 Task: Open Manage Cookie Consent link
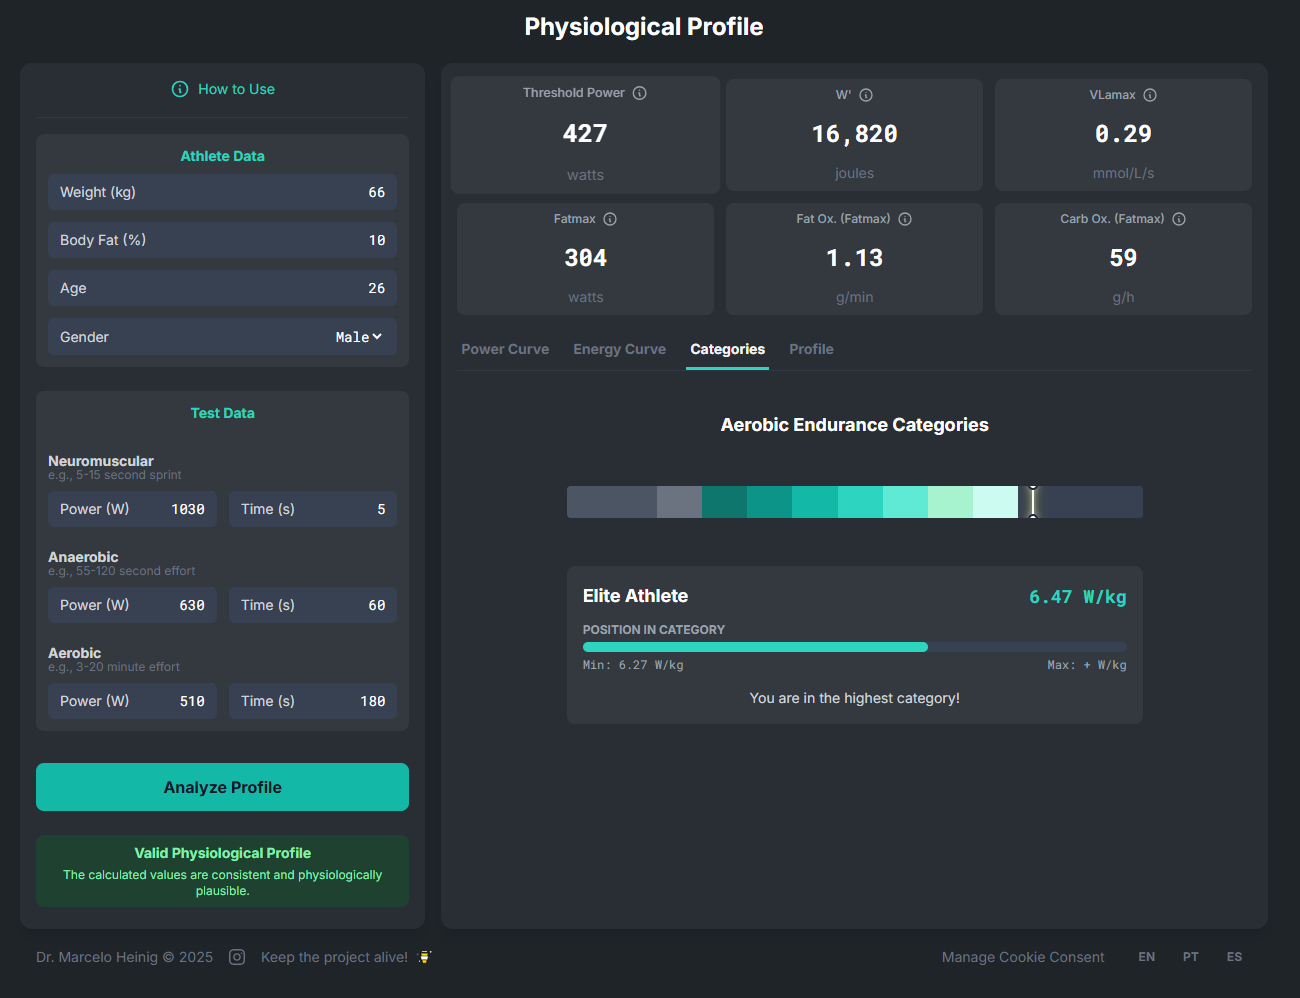pos(1023,957)
